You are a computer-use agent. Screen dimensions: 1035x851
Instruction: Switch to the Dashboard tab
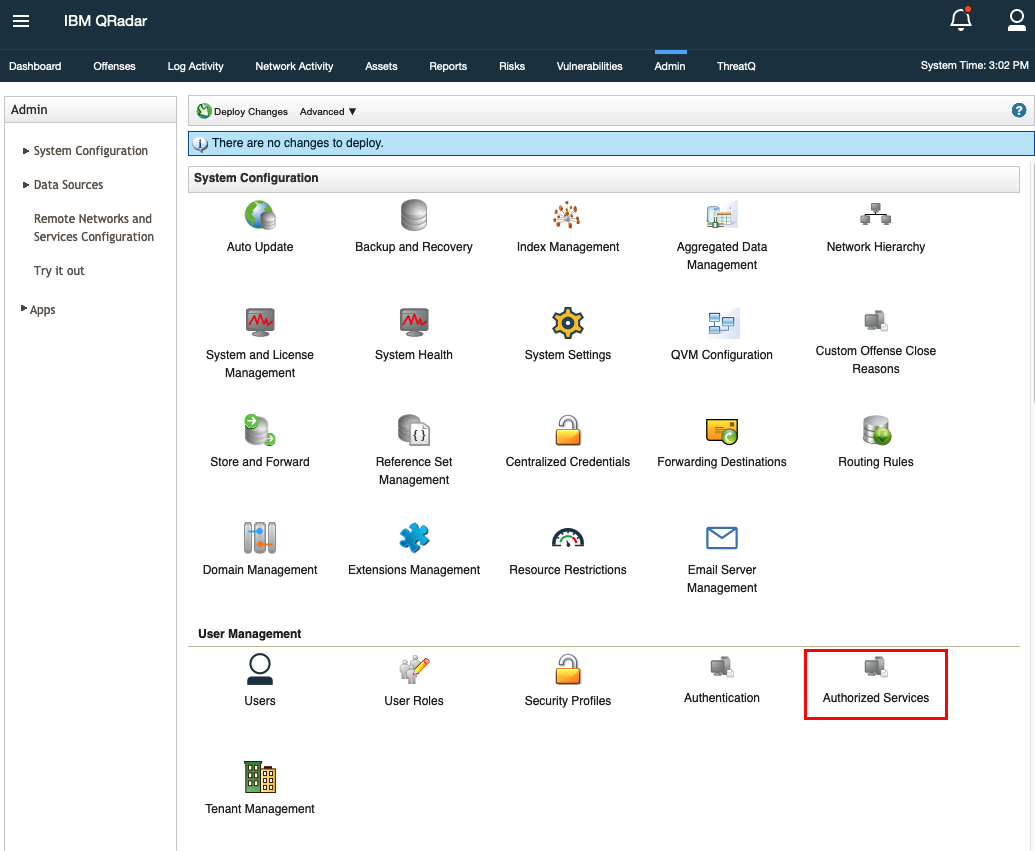(35, 66)
